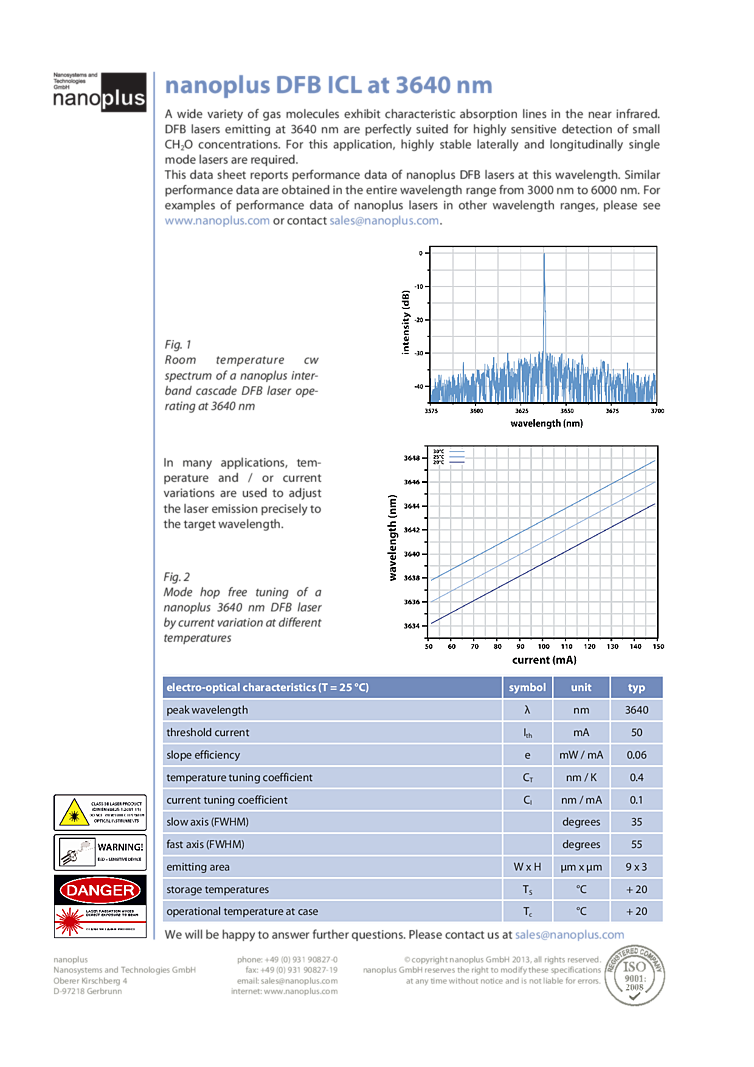This screenshot has width=754, height=1067.
Task: Click the ESD-sensitive device warning icon
Action: [x=98, y=852]
